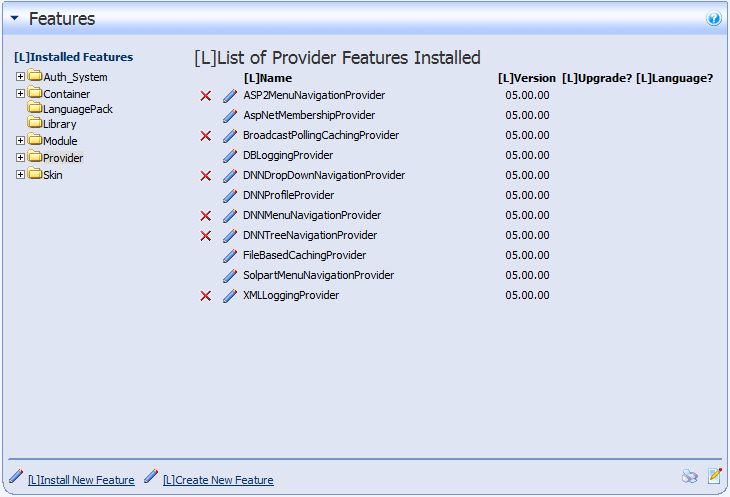
Task: Click the SolpartMenuNavigationProvider name
Action: (318, 275)
